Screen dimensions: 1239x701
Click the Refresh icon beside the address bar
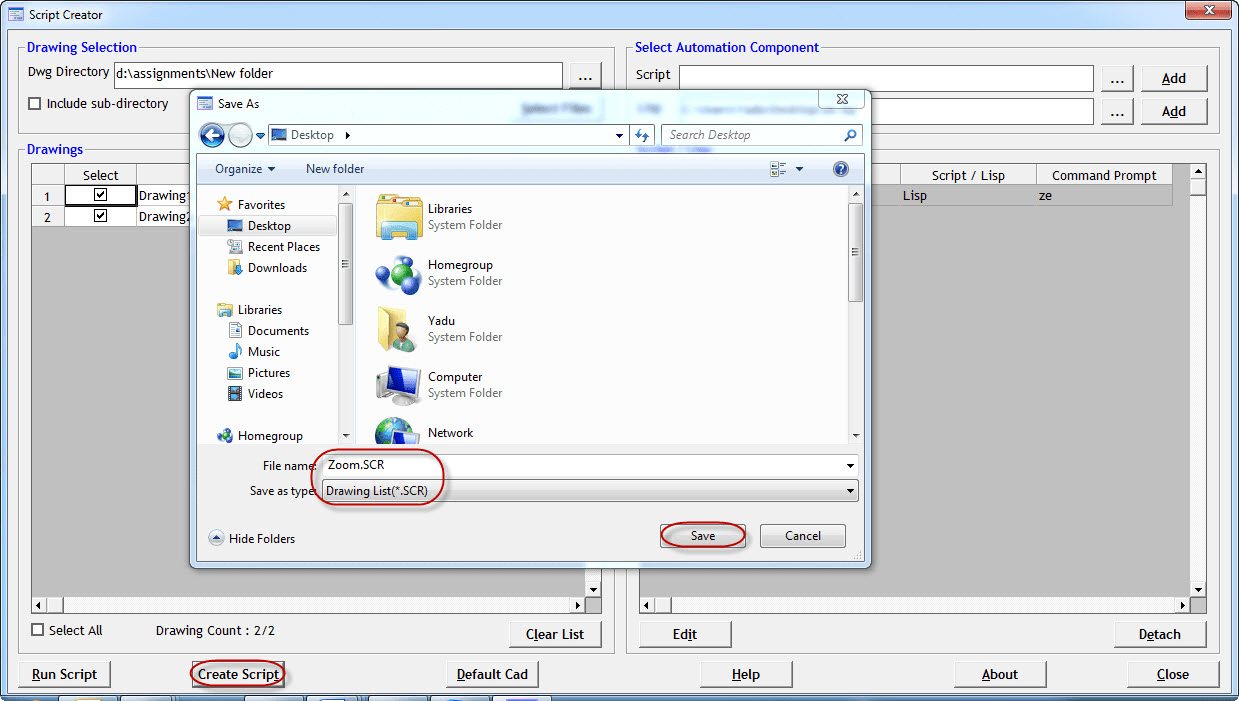pyautogui.click(x=641, y=134)
